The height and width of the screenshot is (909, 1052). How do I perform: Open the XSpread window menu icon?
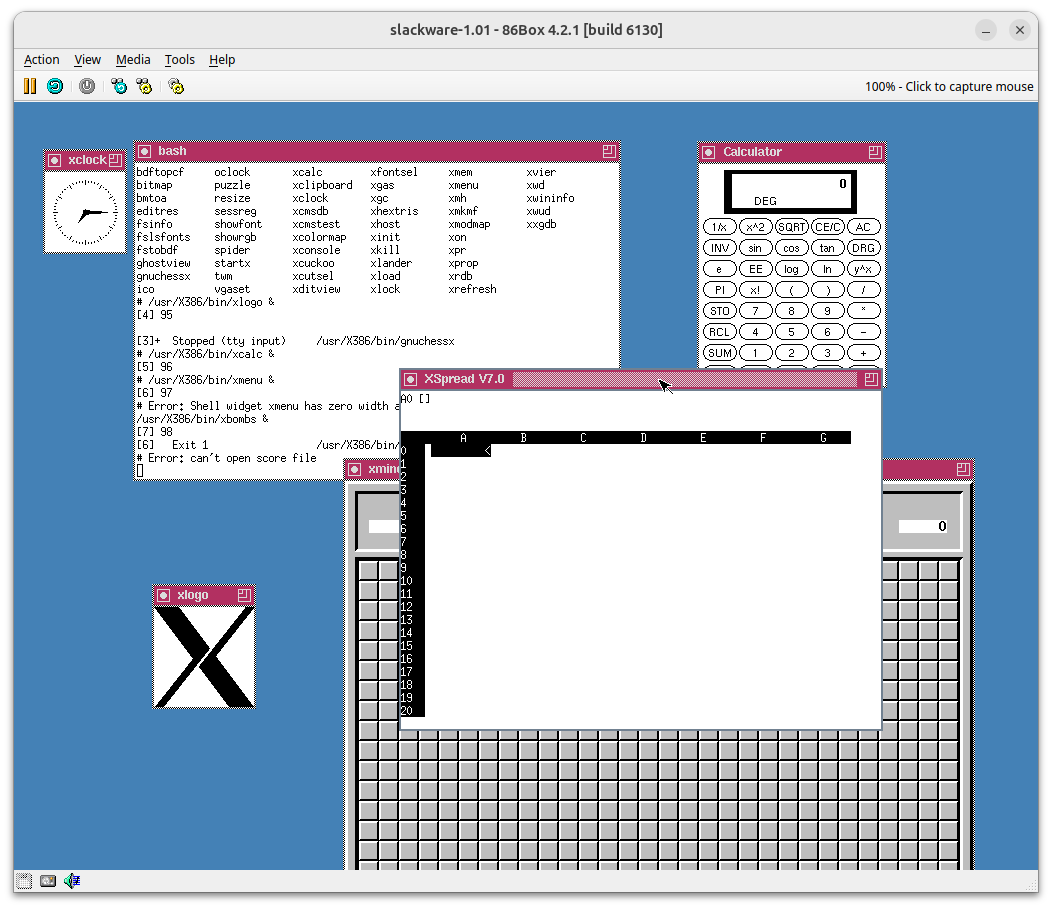coord(411,379)
